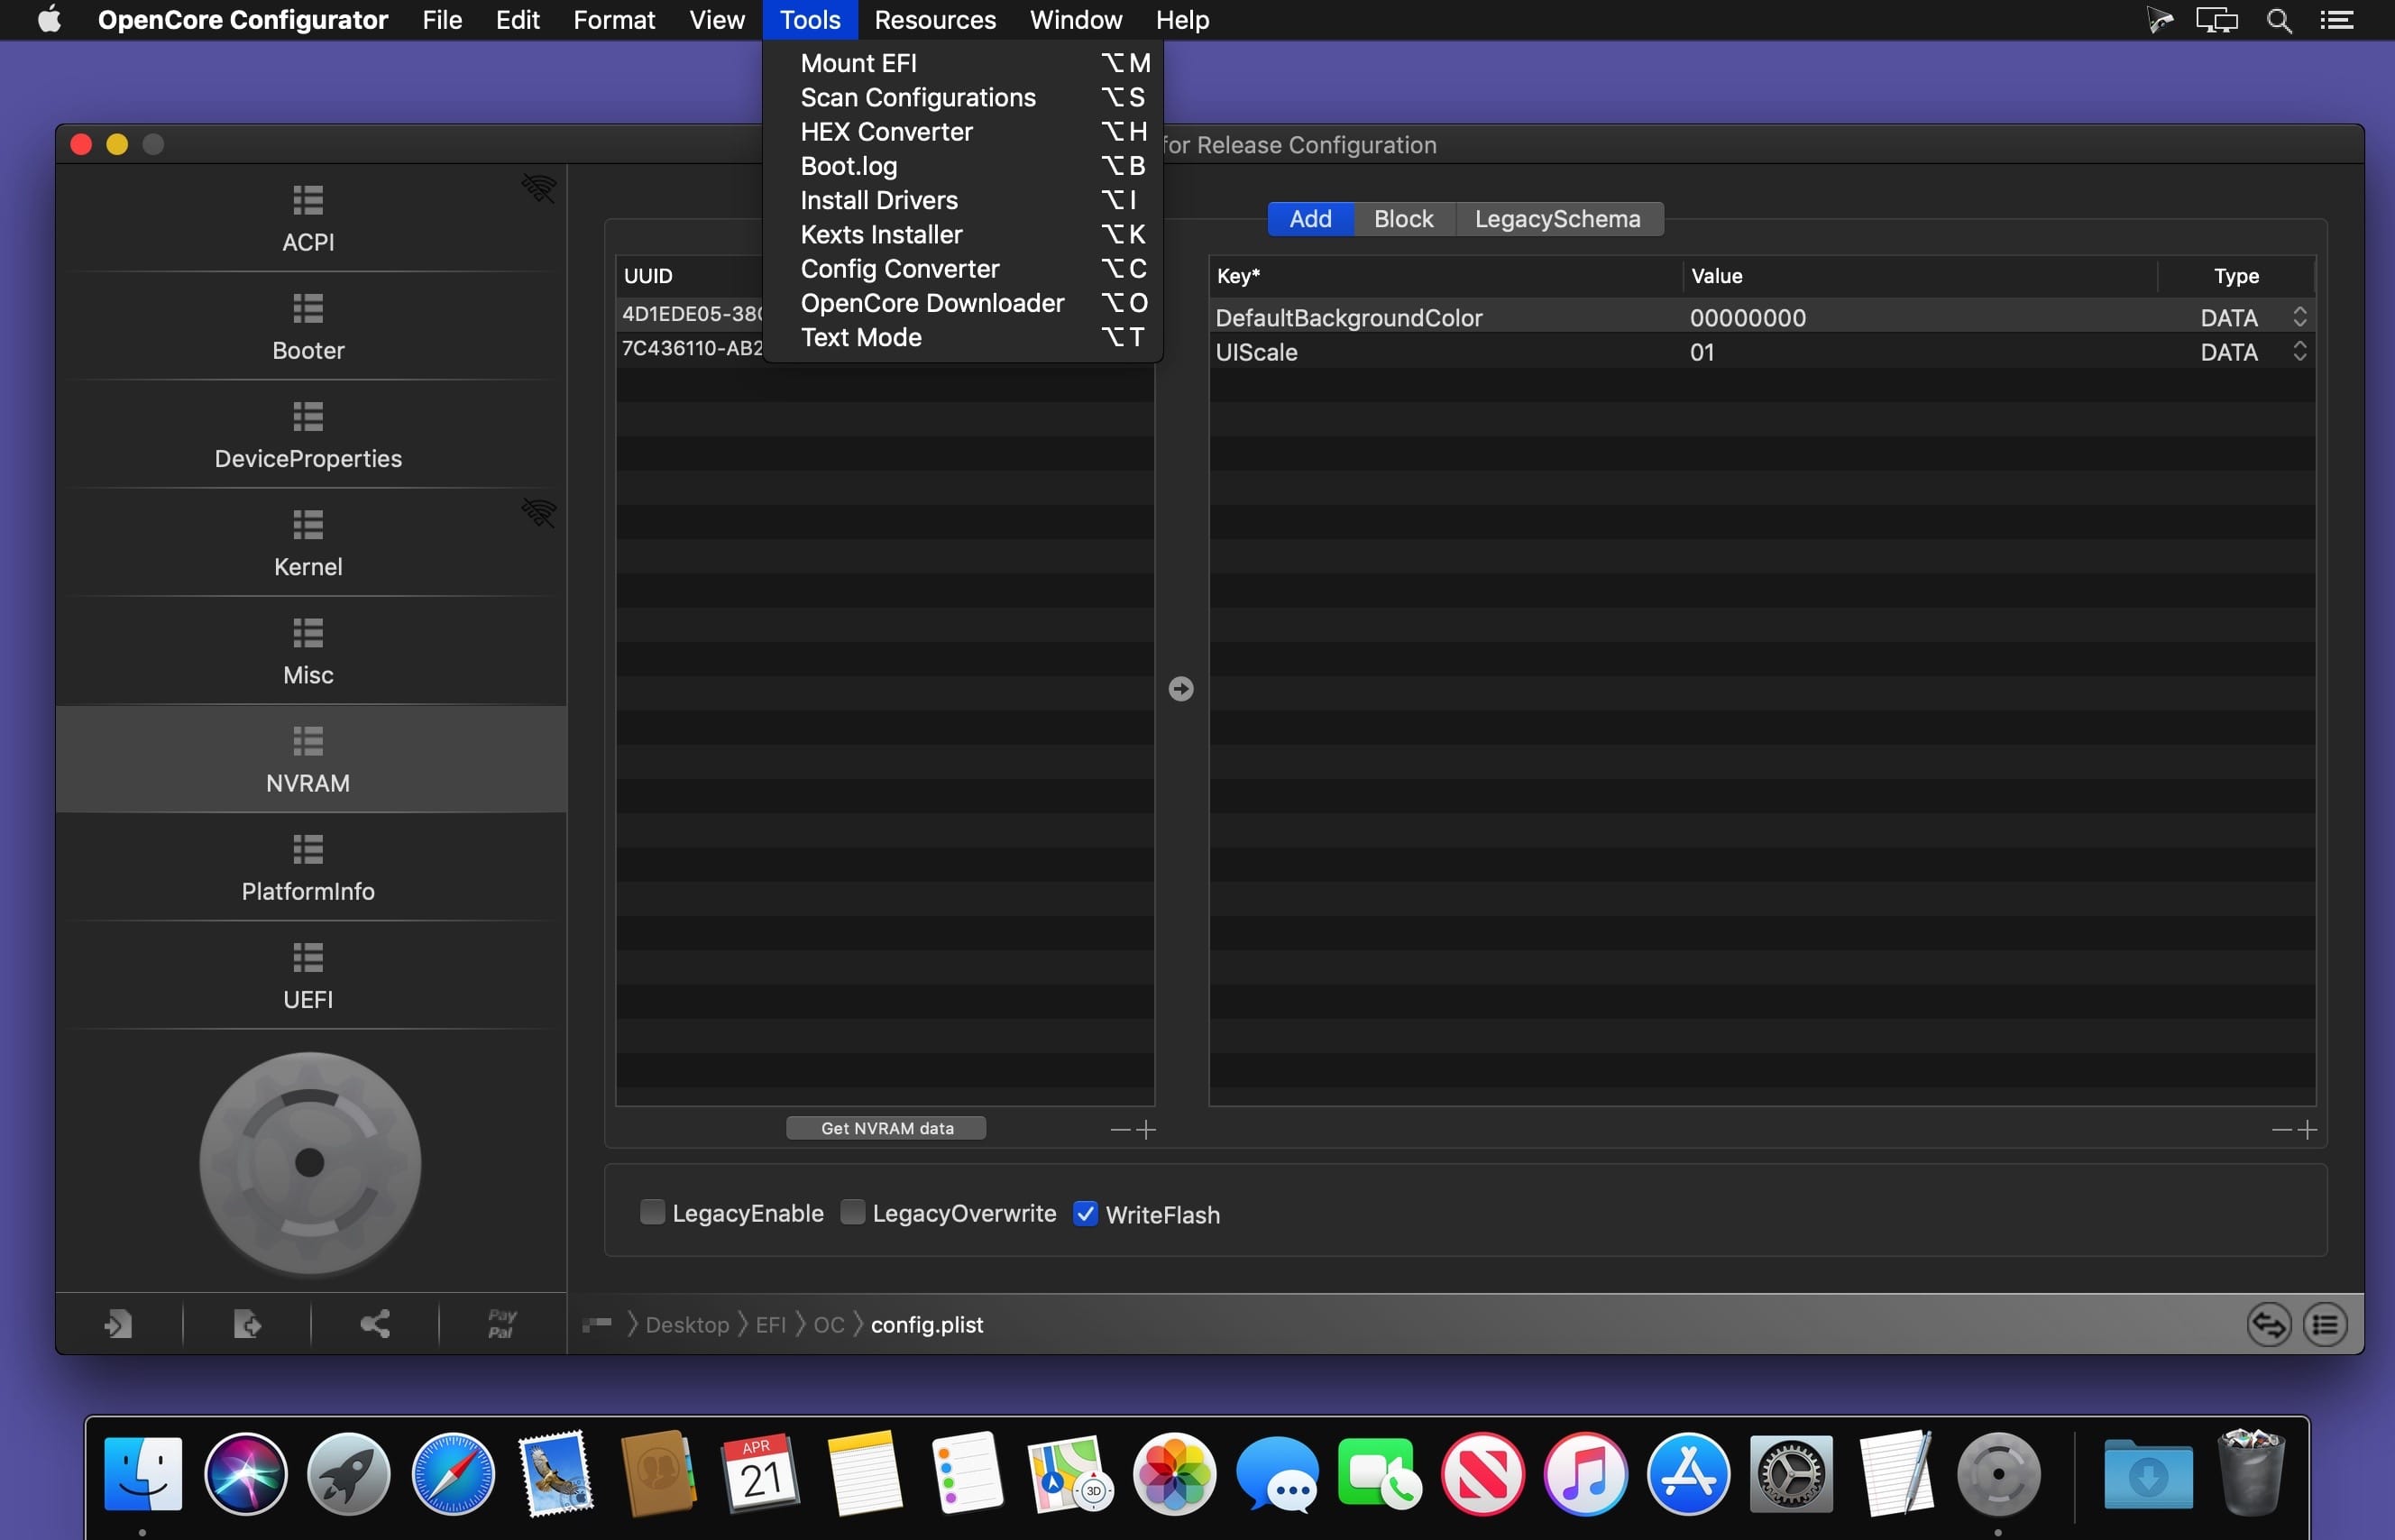Viewport: 2395px width, 1540px height.
Task: Open Type dropdown for UIScale row
Action: (2299, 351)
